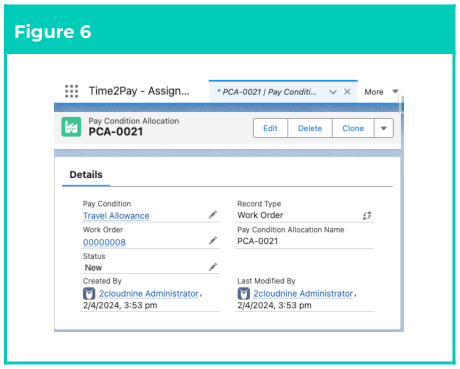Edit the Work Order field pencil
The image size is (460, 369).
point(213,240)
